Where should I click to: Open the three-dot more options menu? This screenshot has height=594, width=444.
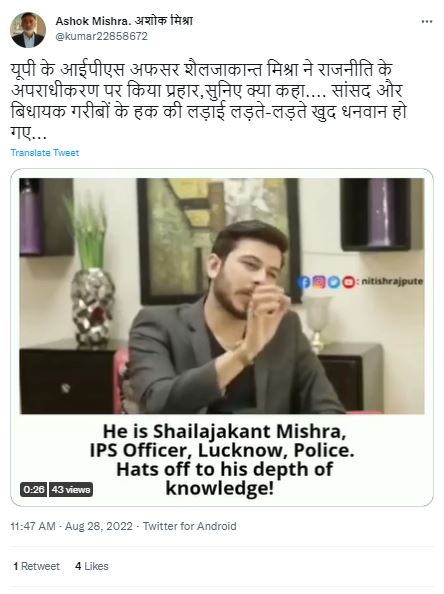pyautogui.click(x=427, y=22)
